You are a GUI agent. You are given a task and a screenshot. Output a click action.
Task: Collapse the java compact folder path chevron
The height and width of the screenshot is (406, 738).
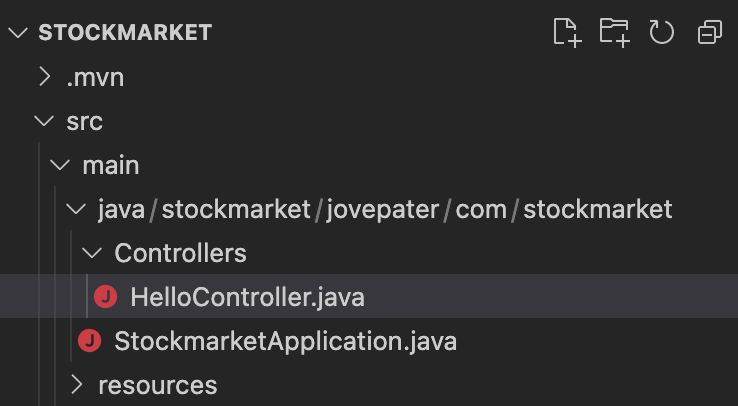[x=76, y=209]
